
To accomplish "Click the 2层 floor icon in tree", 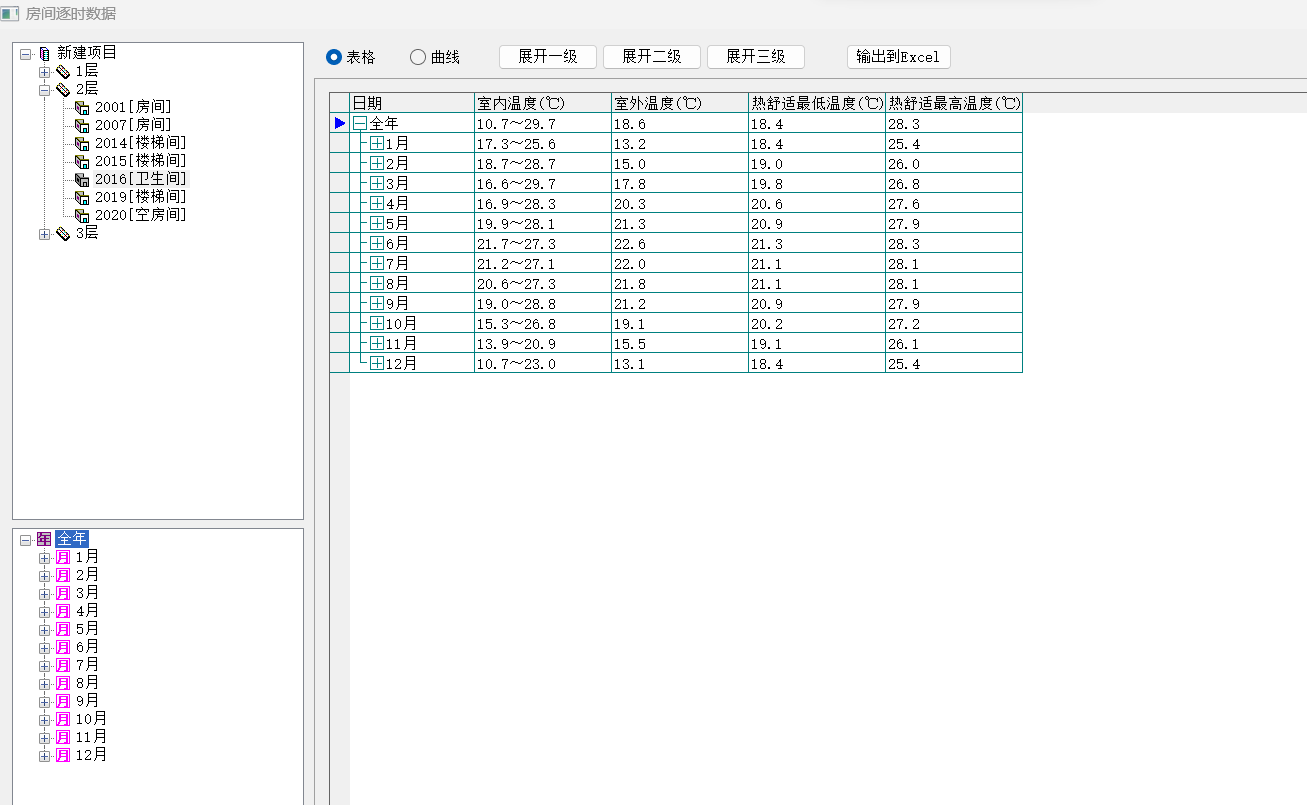I will pyautogui.click(x=62, y=89).
